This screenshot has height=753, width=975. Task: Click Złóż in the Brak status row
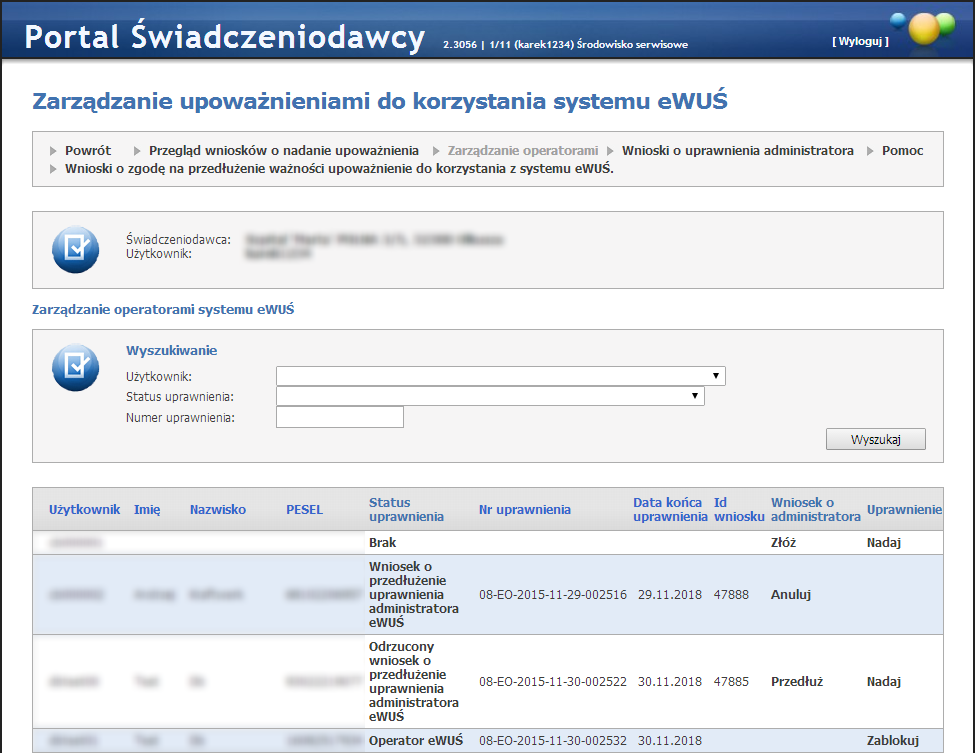click(783, 542)
